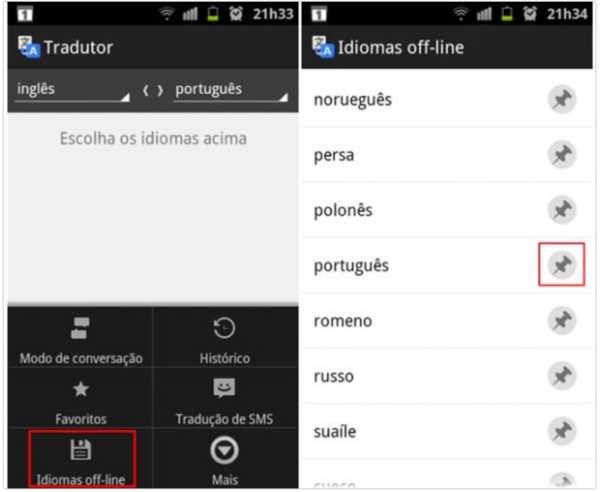Tap the swap languages arrows icon

(153, 90)
